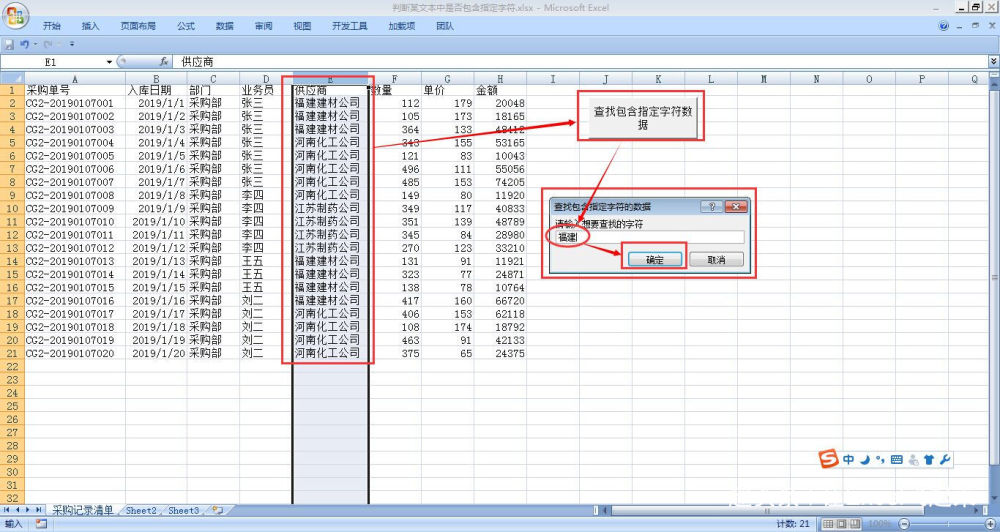The image size is (1000, 532).
Task: Click the Excel Help question mark icon
Action: [944, 26]
